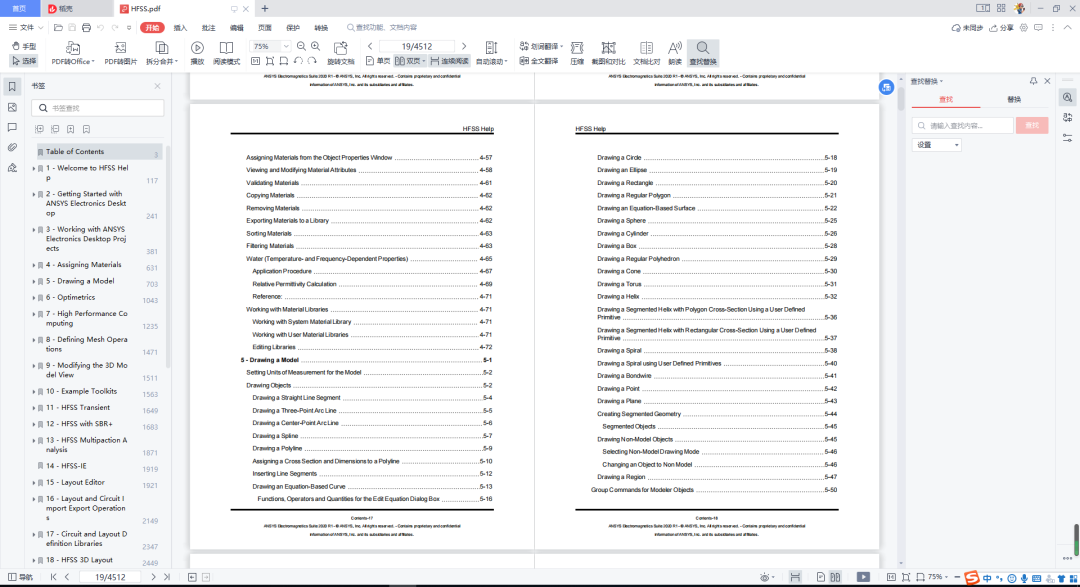Image resolution: width=1080 pixels, height=587 pixels.
Task: Click the red Find (查找) button
Action: pos(1032,125)
